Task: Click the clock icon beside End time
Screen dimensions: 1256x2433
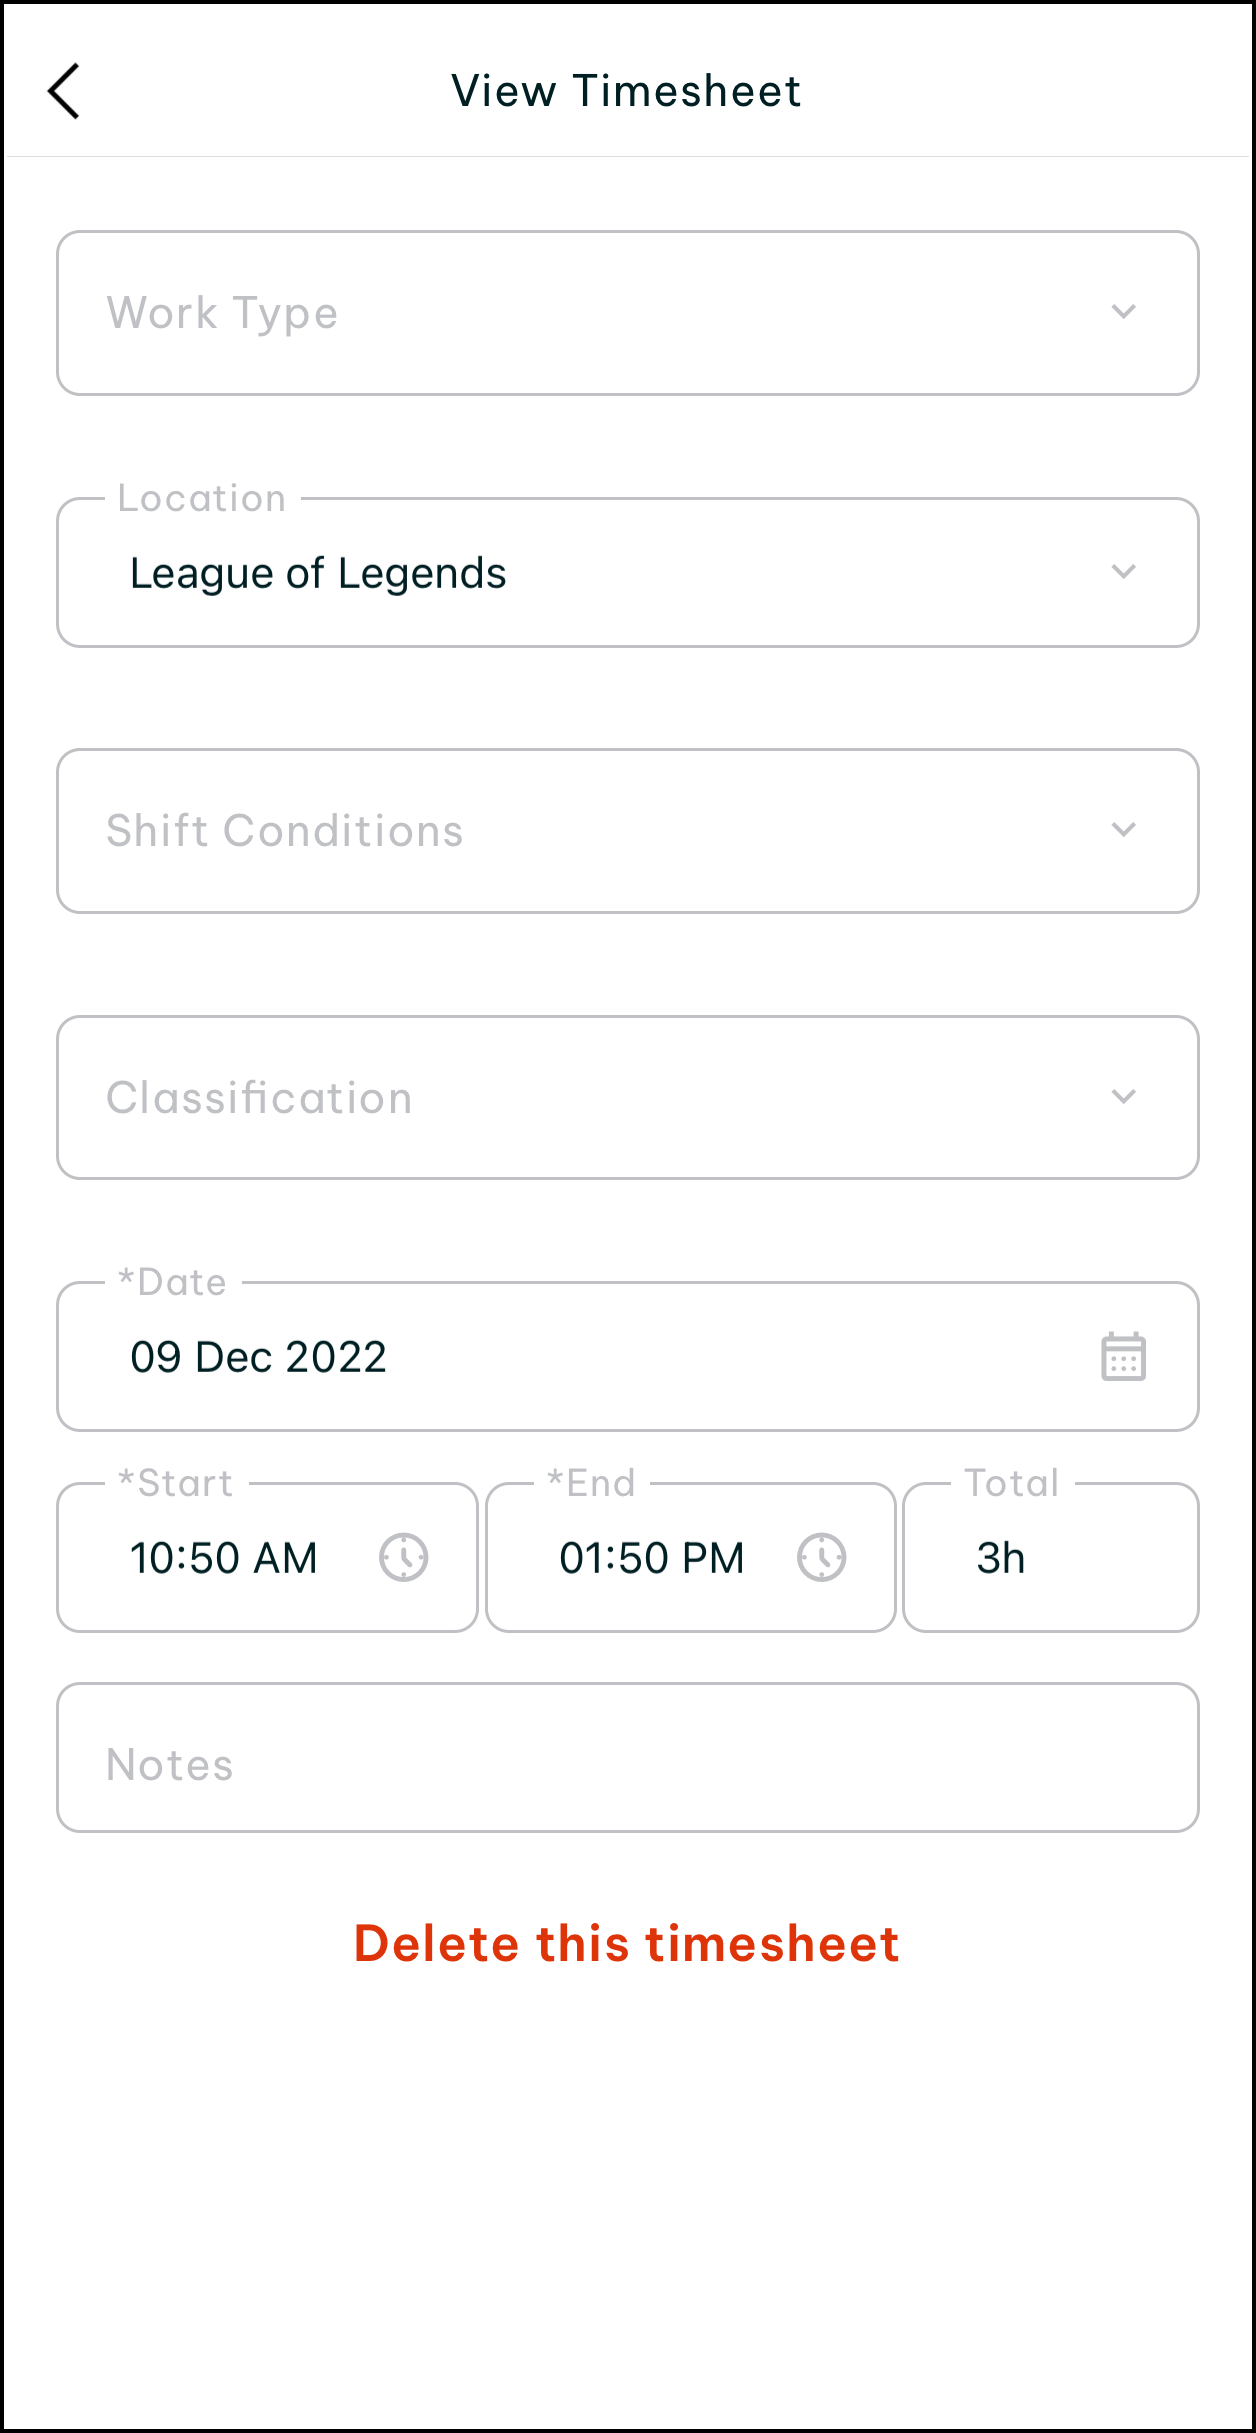Action: tap(822, 1557)
